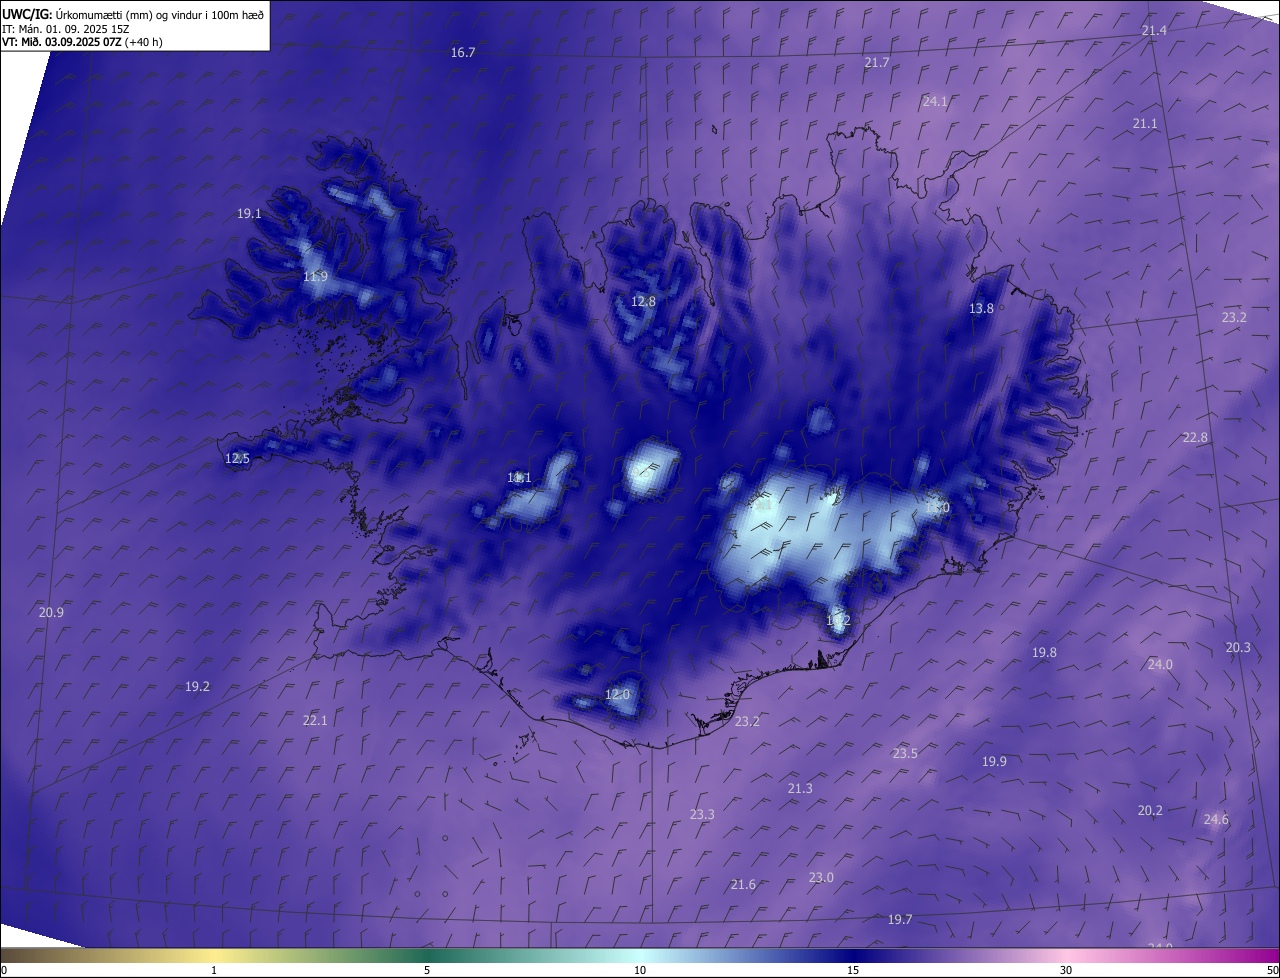Click the color scale tick label 30
The width and height of the screenshot is (1280, 978).
1066,971
